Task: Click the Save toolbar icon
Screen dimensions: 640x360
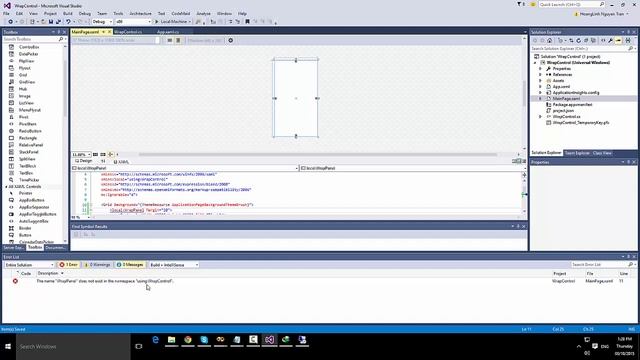Action: click(51, 22)
